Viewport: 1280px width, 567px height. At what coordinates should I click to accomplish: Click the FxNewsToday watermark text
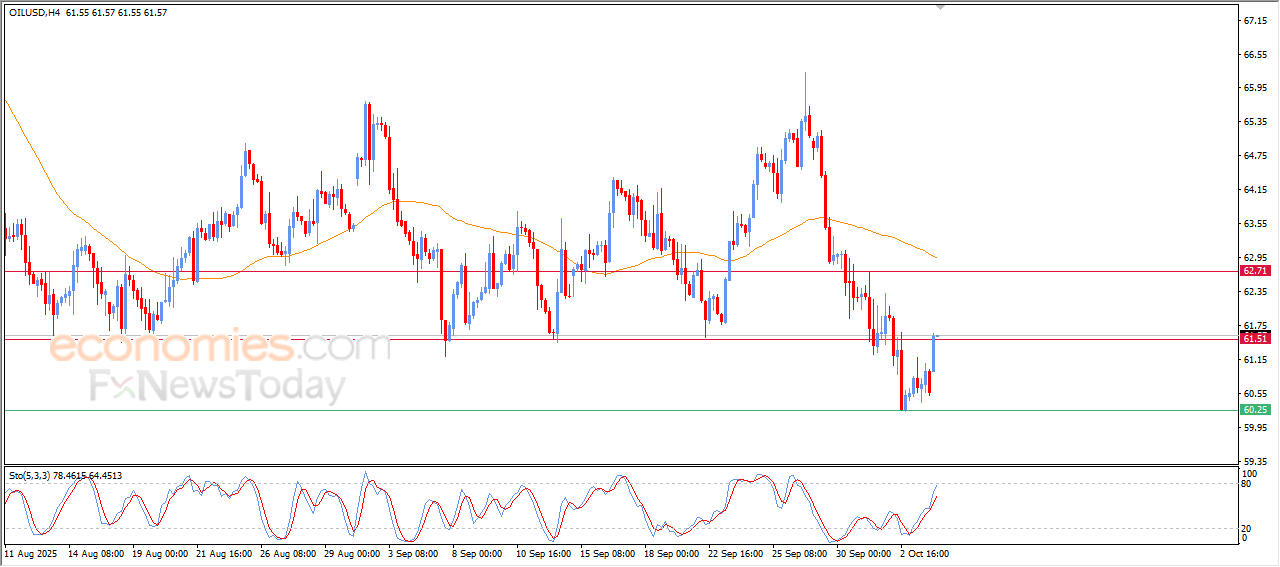click(218, 386)
